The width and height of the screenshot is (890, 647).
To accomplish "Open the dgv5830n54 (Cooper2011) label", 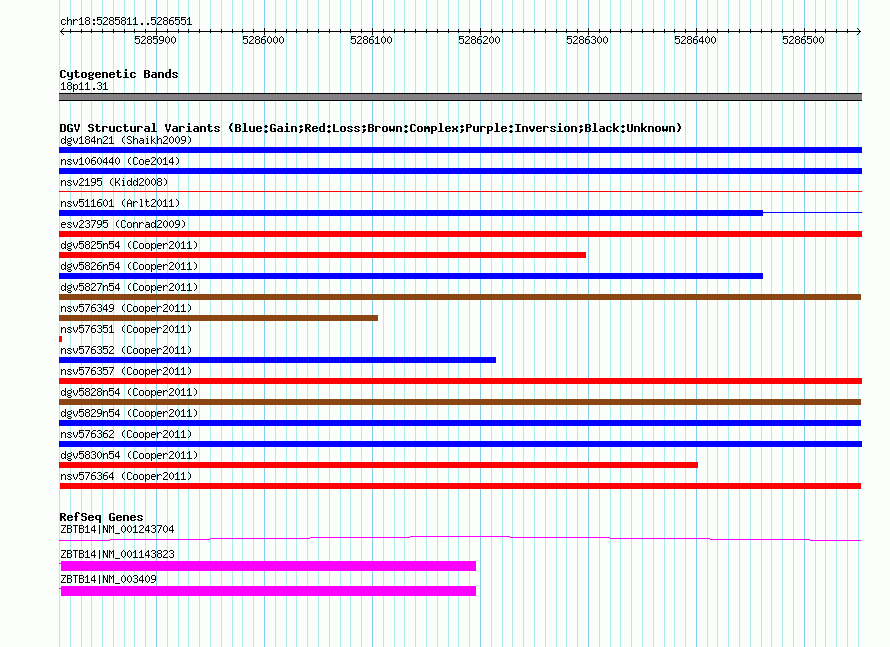I will (x=129, y=455).
